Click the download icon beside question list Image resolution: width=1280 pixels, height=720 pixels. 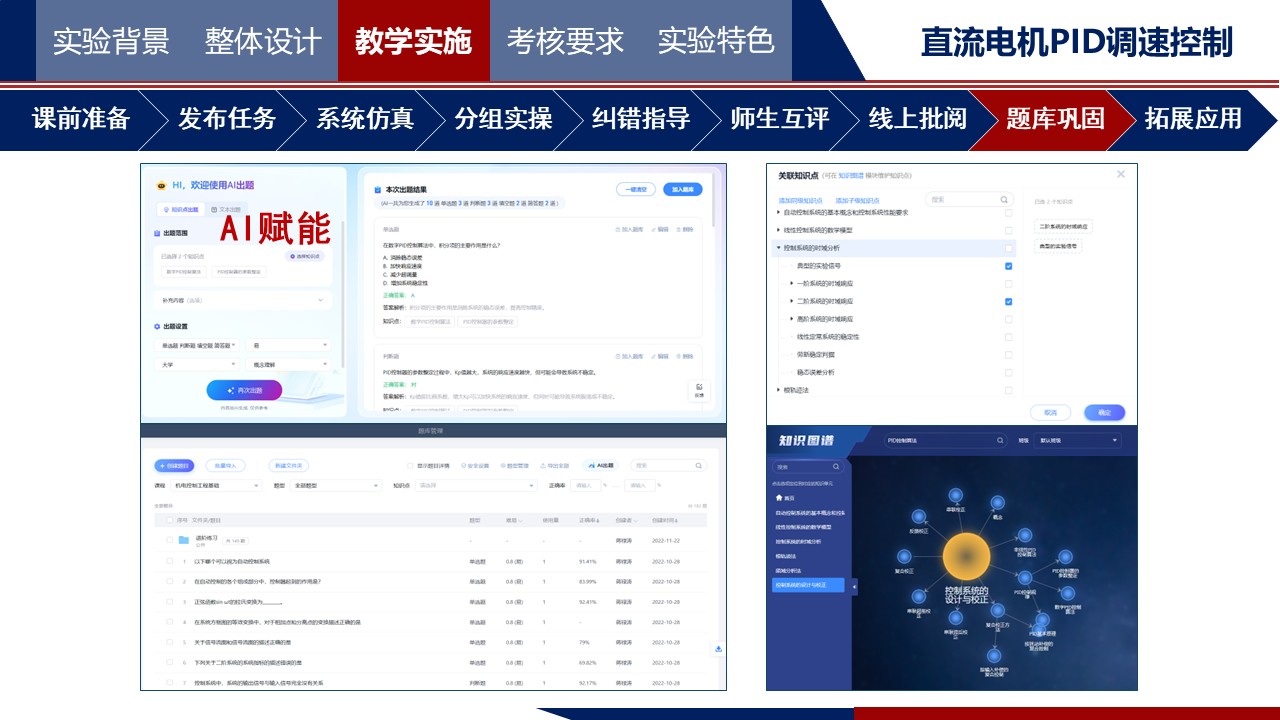718,649
